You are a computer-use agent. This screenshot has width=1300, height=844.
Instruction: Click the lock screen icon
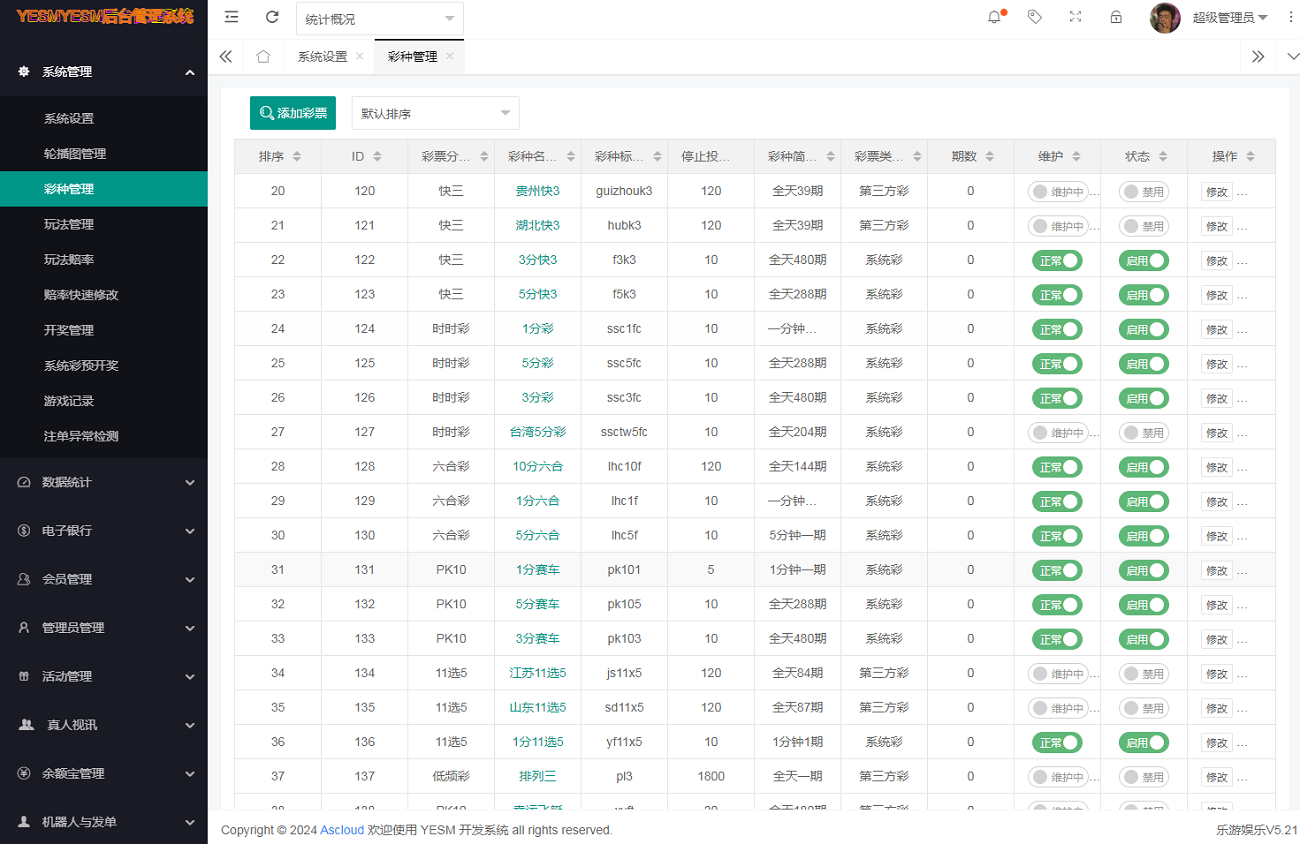(x=1116, y=17)
